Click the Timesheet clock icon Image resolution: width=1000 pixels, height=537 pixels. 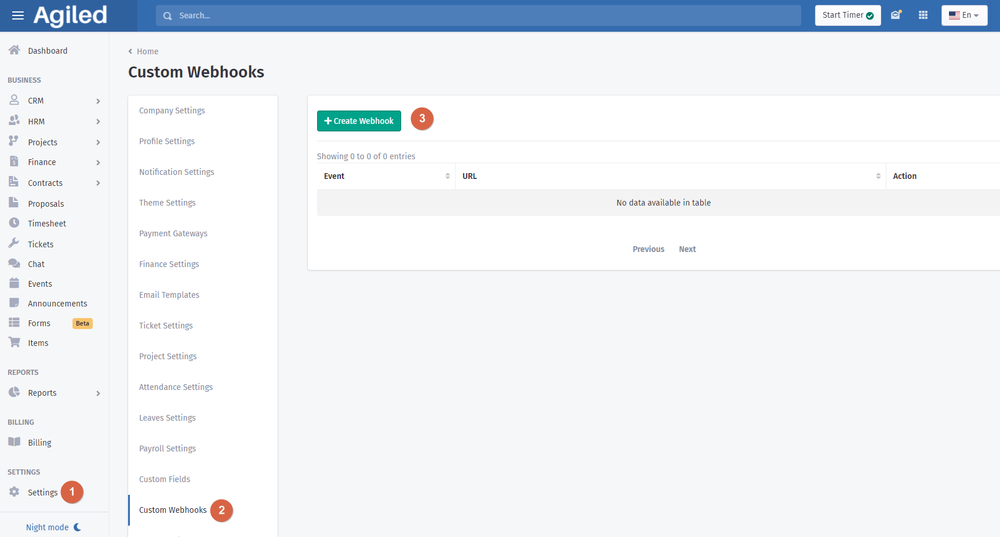14,223
